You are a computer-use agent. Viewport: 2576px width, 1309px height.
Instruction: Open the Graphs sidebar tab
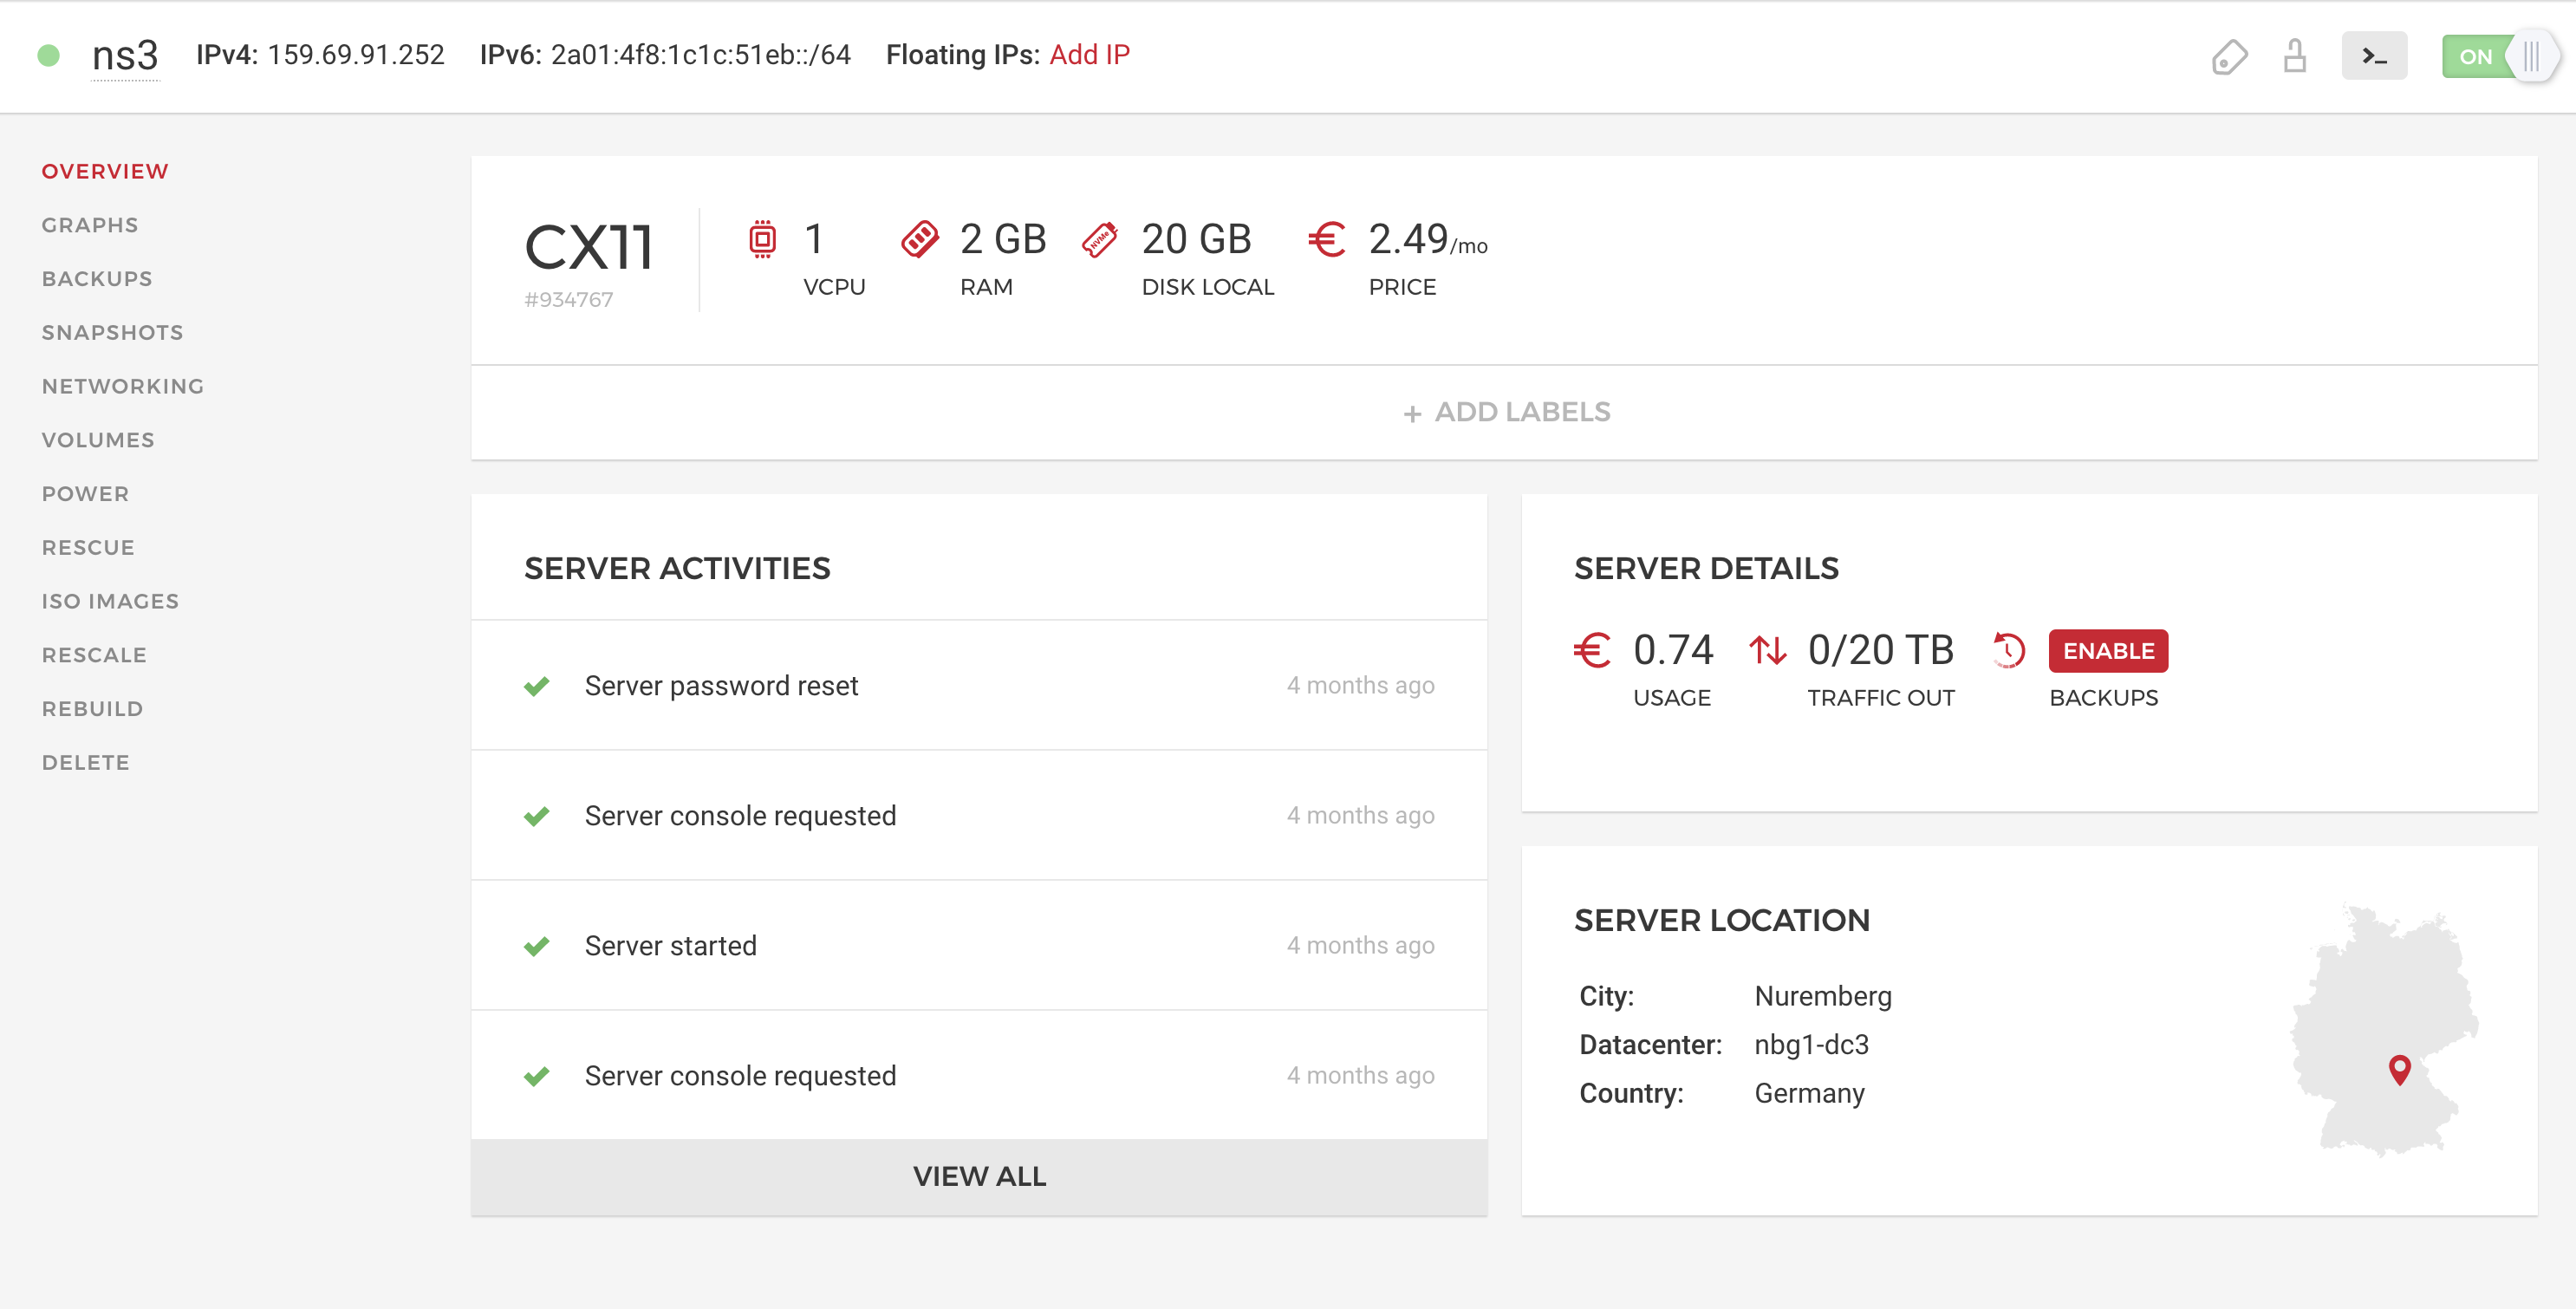(90, 225)
